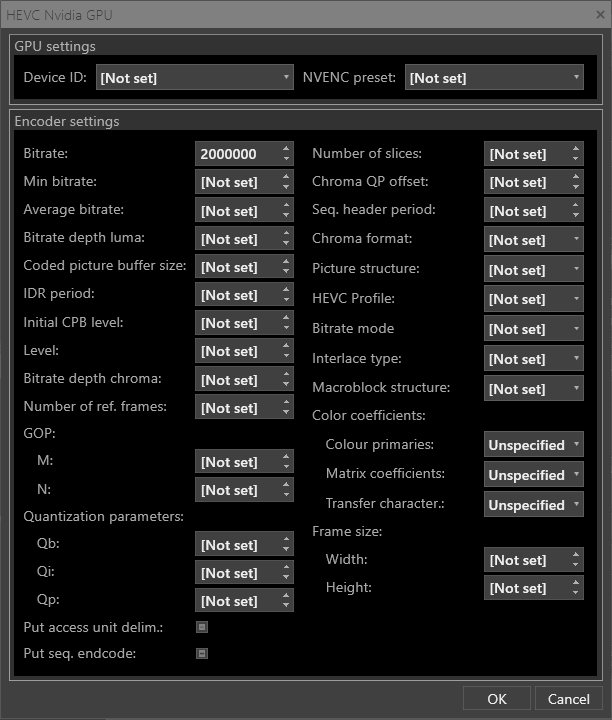Increase Bitrate with up arrow
Viewport: 612px width, 720px height.
(x=286, y=148)
